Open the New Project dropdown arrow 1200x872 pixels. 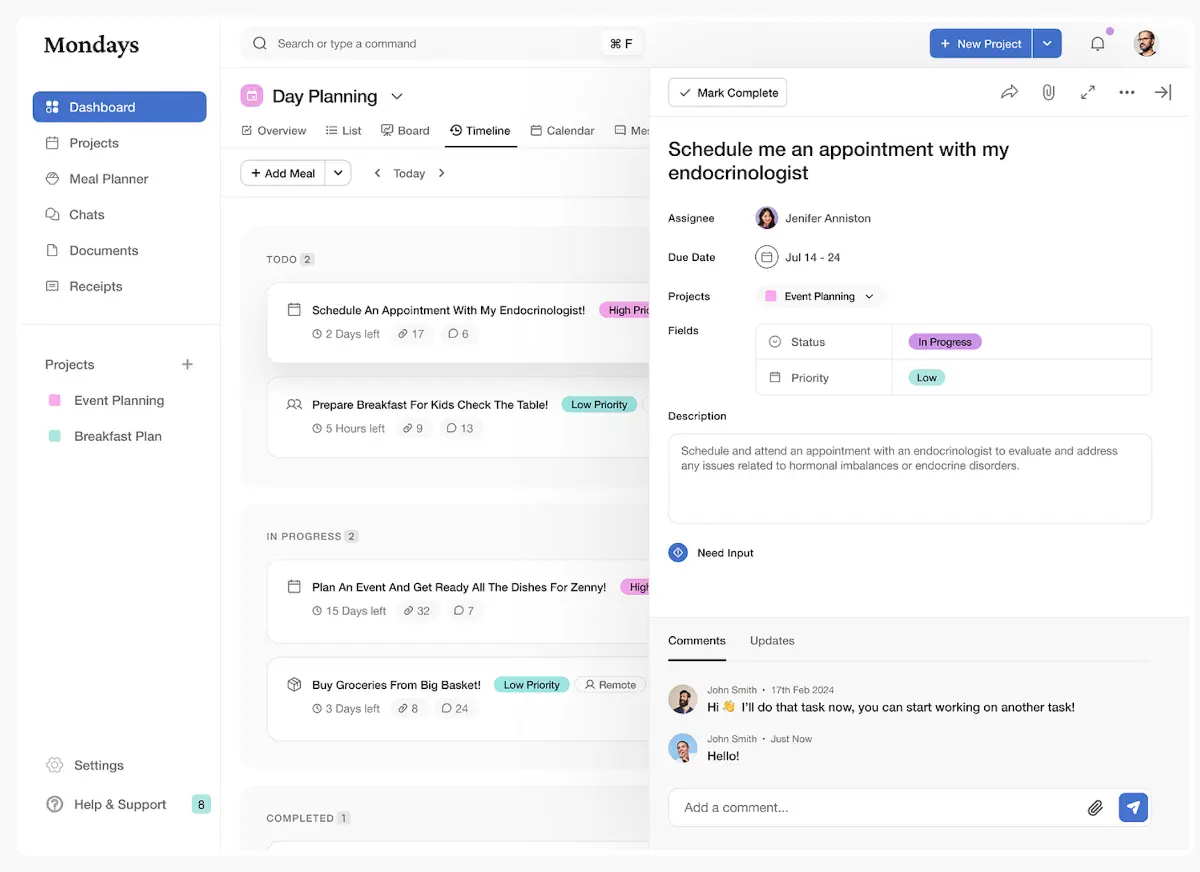pyautogui.click(x=1047, y=44)
